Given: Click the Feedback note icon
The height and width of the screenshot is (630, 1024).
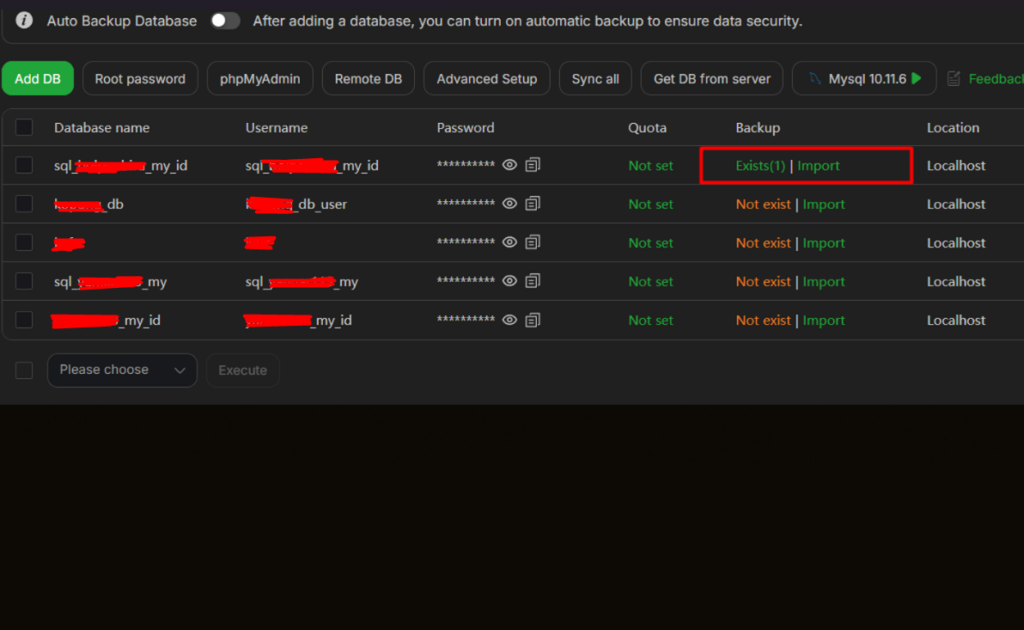Looking at the screenshot, I should tap(953, 79).
